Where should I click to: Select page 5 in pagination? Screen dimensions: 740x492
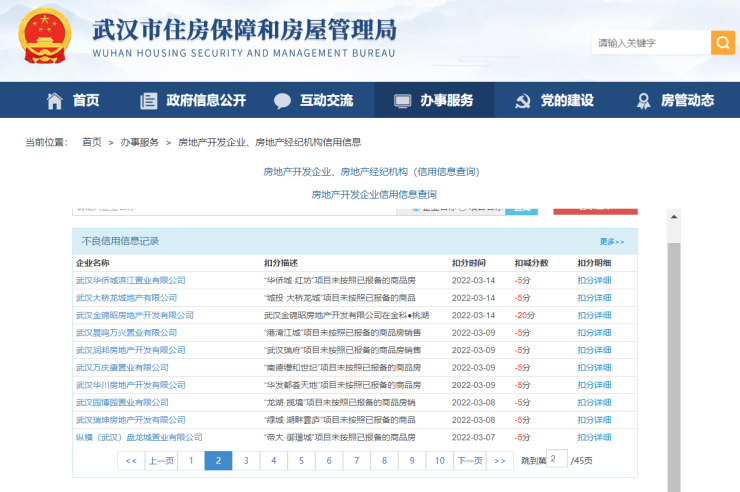click(x=301, y=461)
